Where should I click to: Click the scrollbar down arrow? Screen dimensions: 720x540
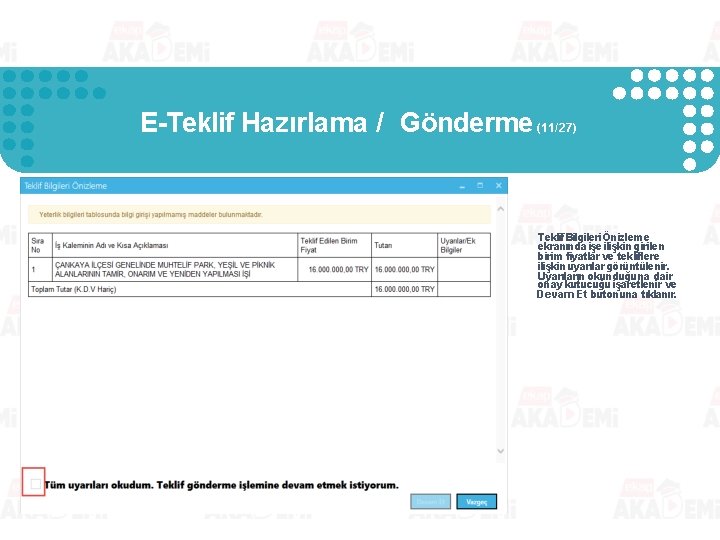click(x=501, y=451)
